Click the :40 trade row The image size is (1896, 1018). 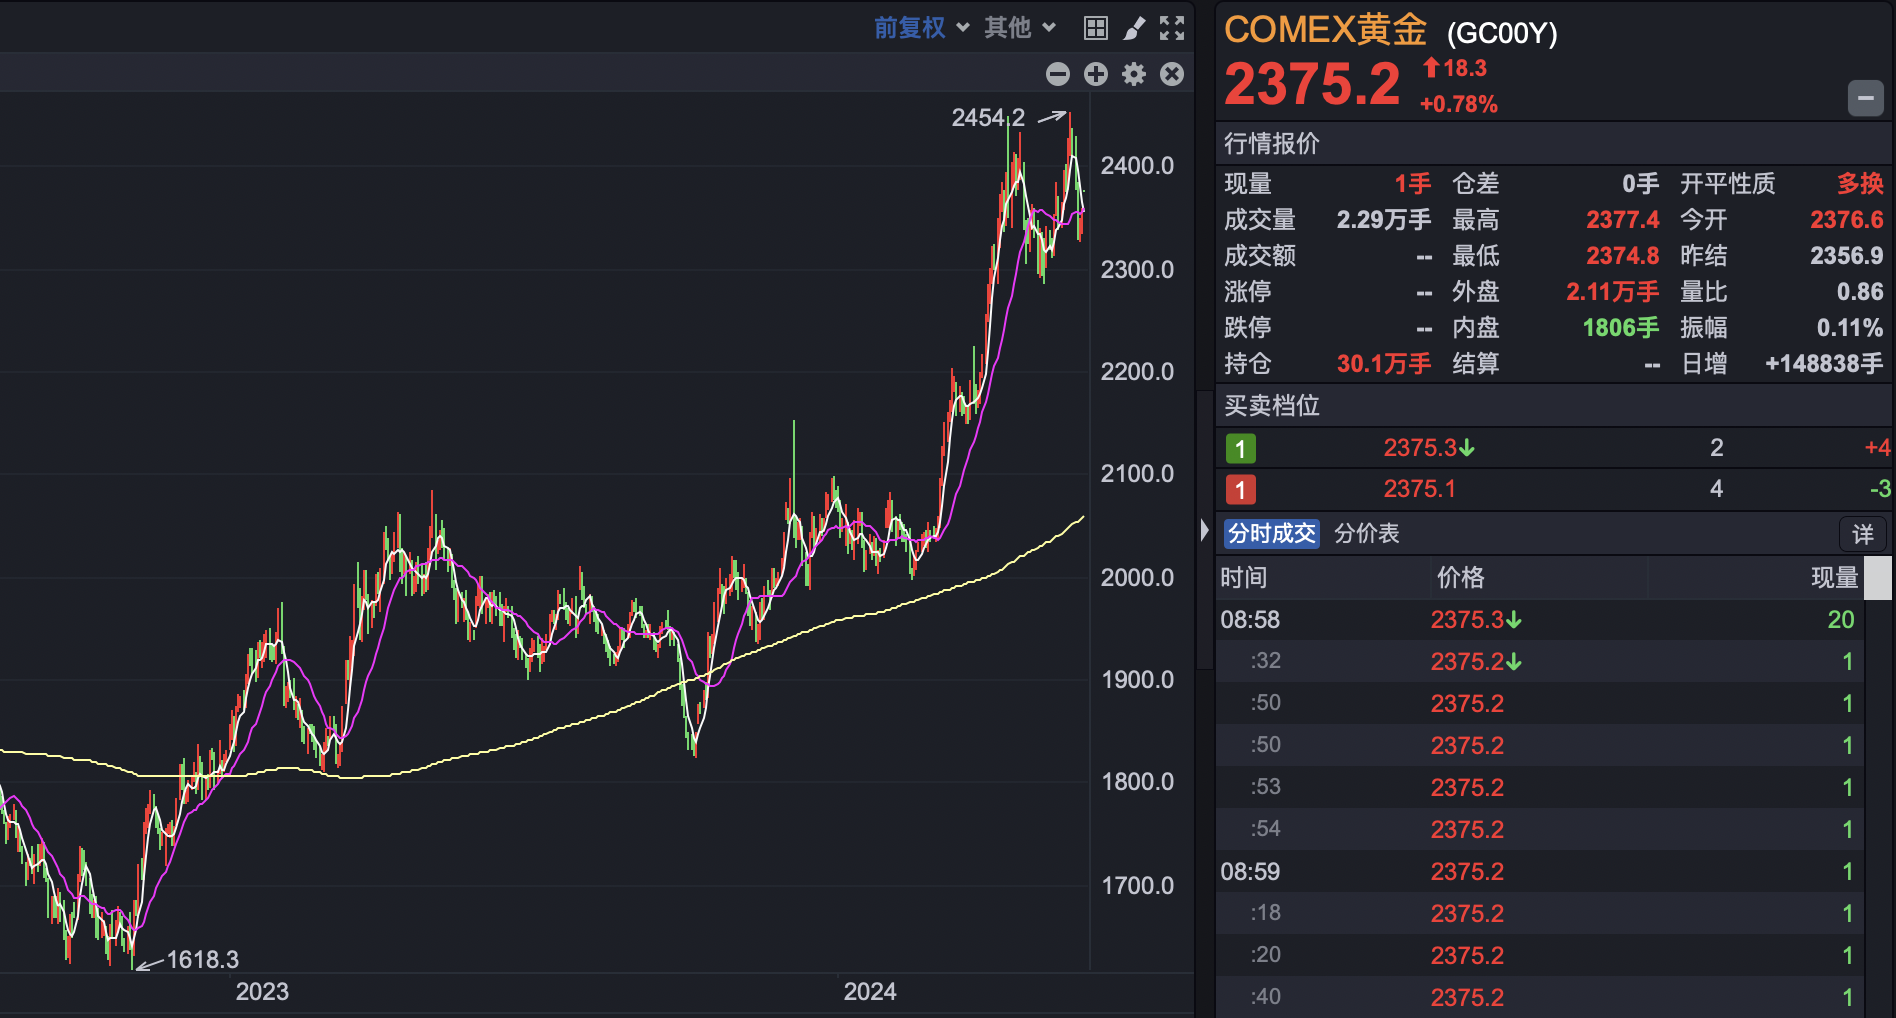(1540, 997)
